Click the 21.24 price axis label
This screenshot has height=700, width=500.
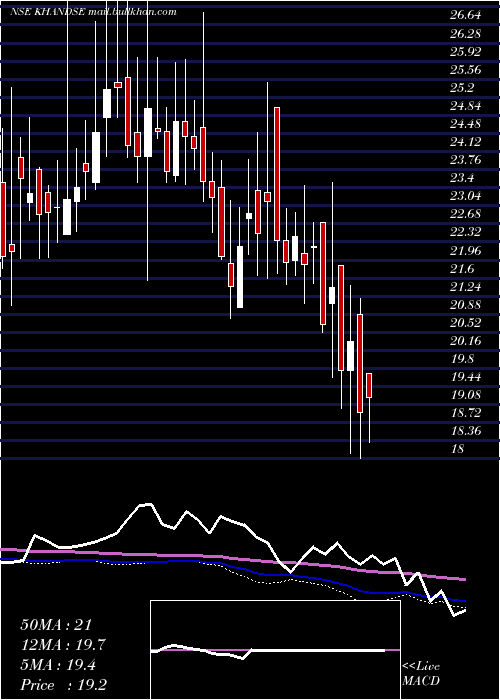(x=465, y=287)
